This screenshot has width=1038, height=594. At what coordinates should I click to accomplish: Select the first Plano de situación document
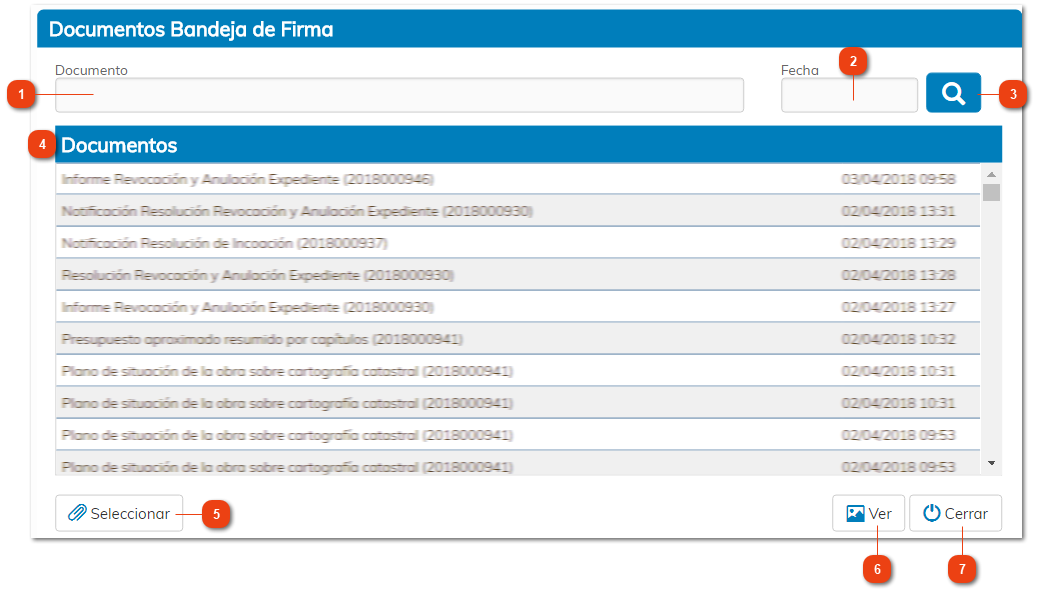tap(400, 370)
